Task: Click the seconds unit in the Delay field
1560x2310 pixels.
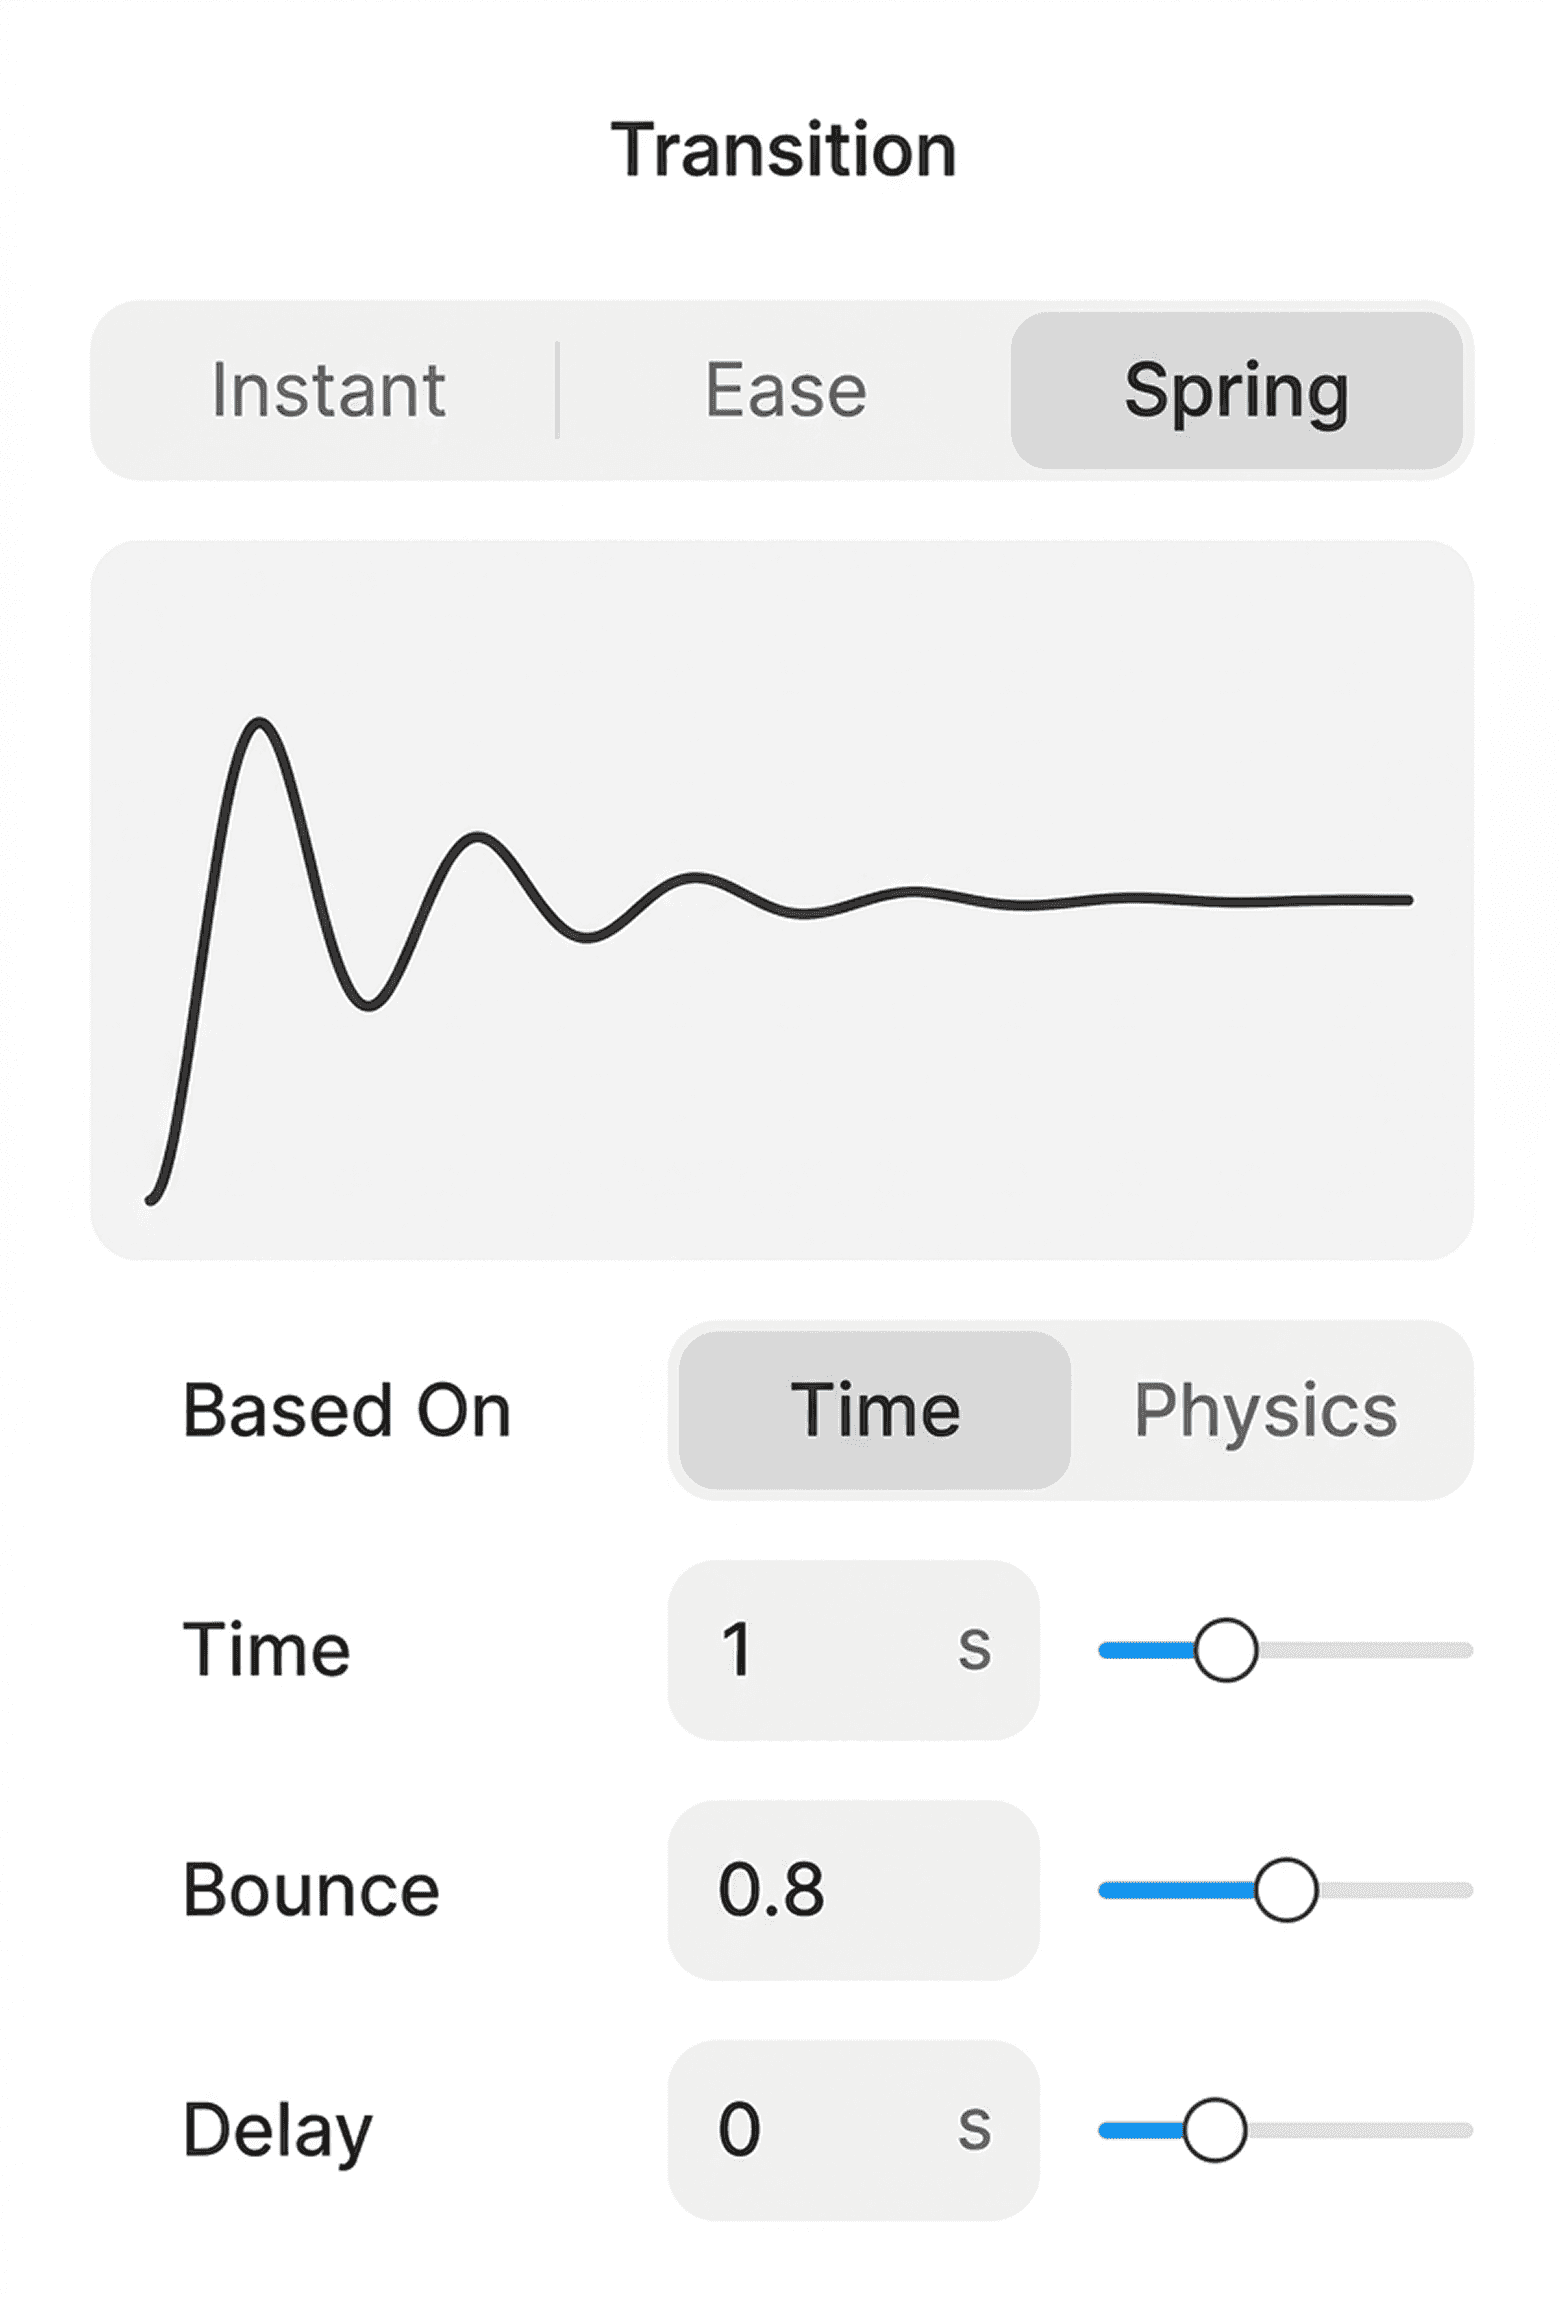Action: pyautogui.click(x=974, y=2129)
